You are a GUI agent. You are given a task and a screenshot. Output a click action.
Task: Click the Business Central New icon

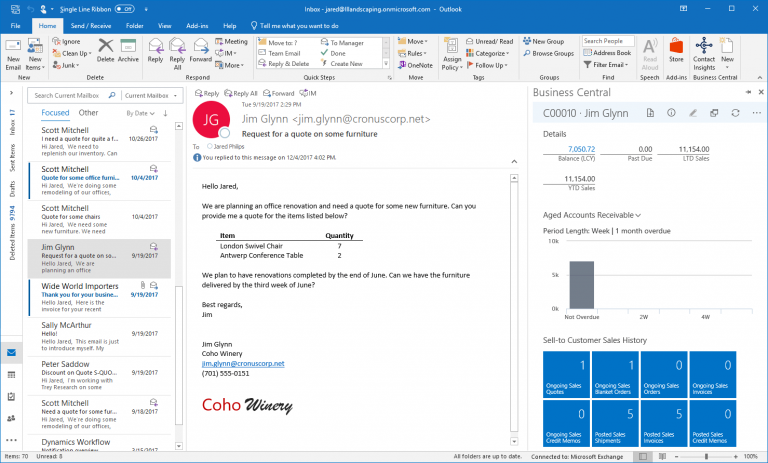[727, 46]
